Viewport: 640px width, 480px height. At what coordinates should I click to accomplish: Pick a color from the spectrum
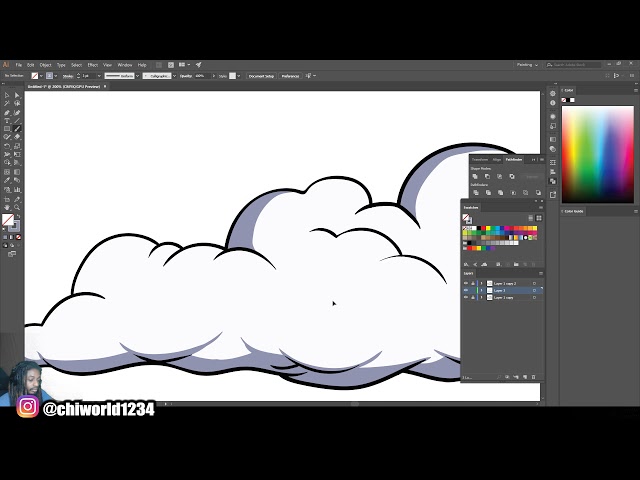click(598, 154)
